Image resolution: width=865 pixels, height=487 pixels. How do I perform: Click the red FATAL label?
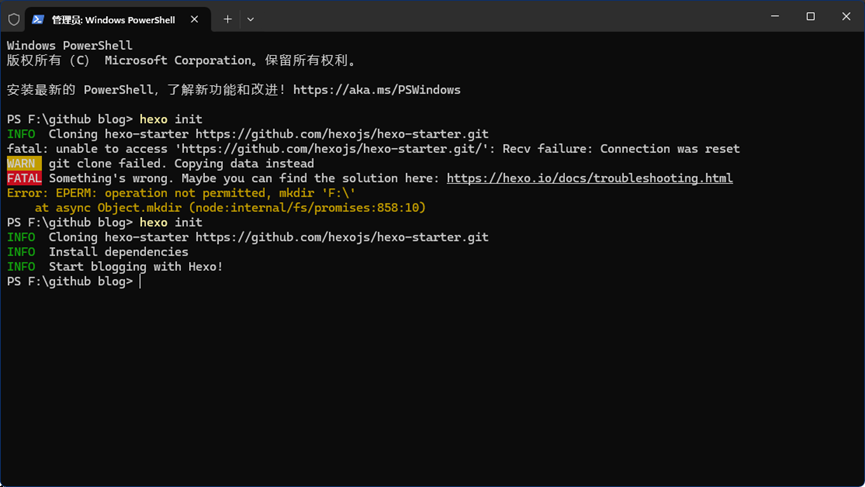pyautogui.click(x=24, y=178)
